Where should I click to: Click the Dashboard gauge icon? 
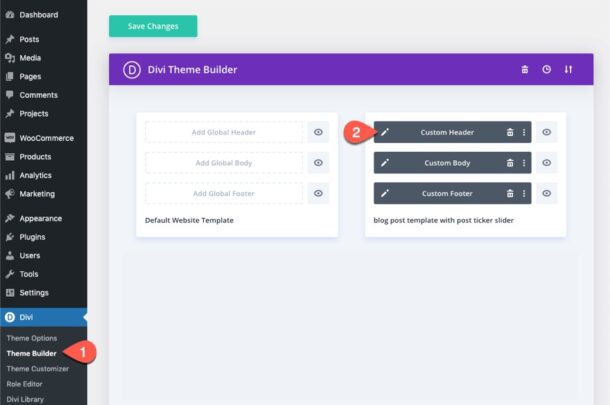coord(10,15)
